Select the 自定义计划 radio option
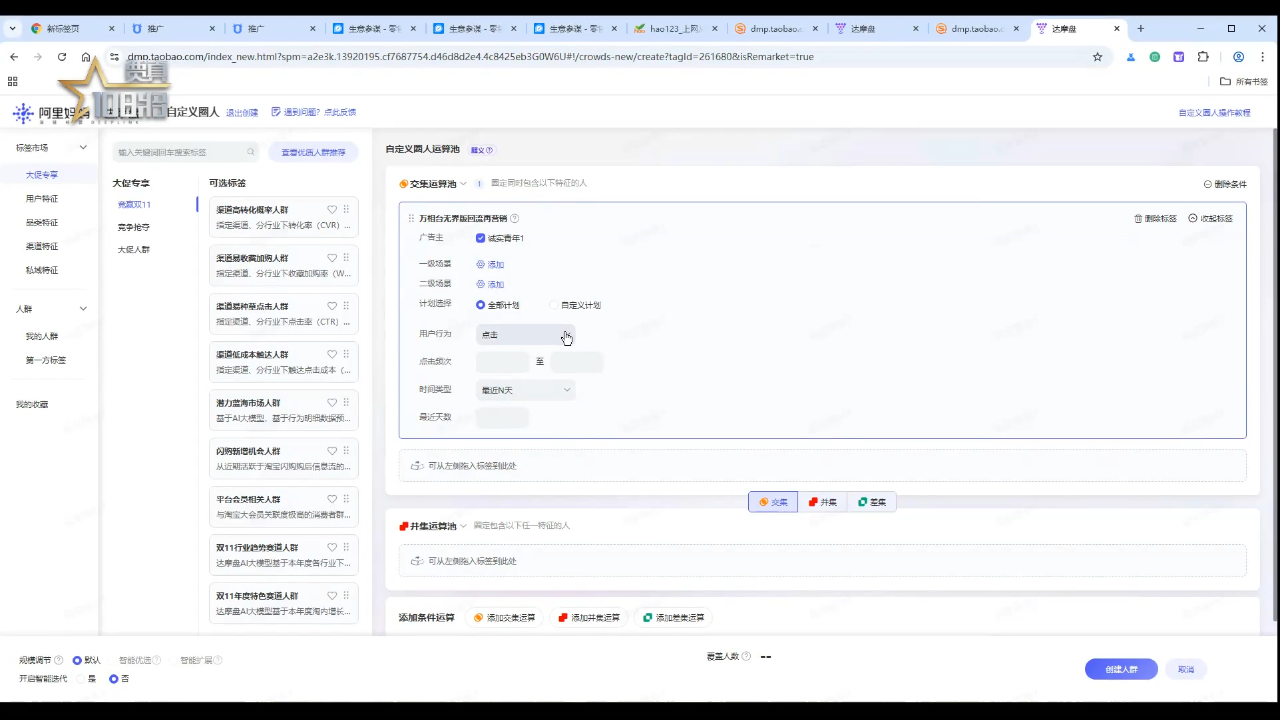 (554, 305)
